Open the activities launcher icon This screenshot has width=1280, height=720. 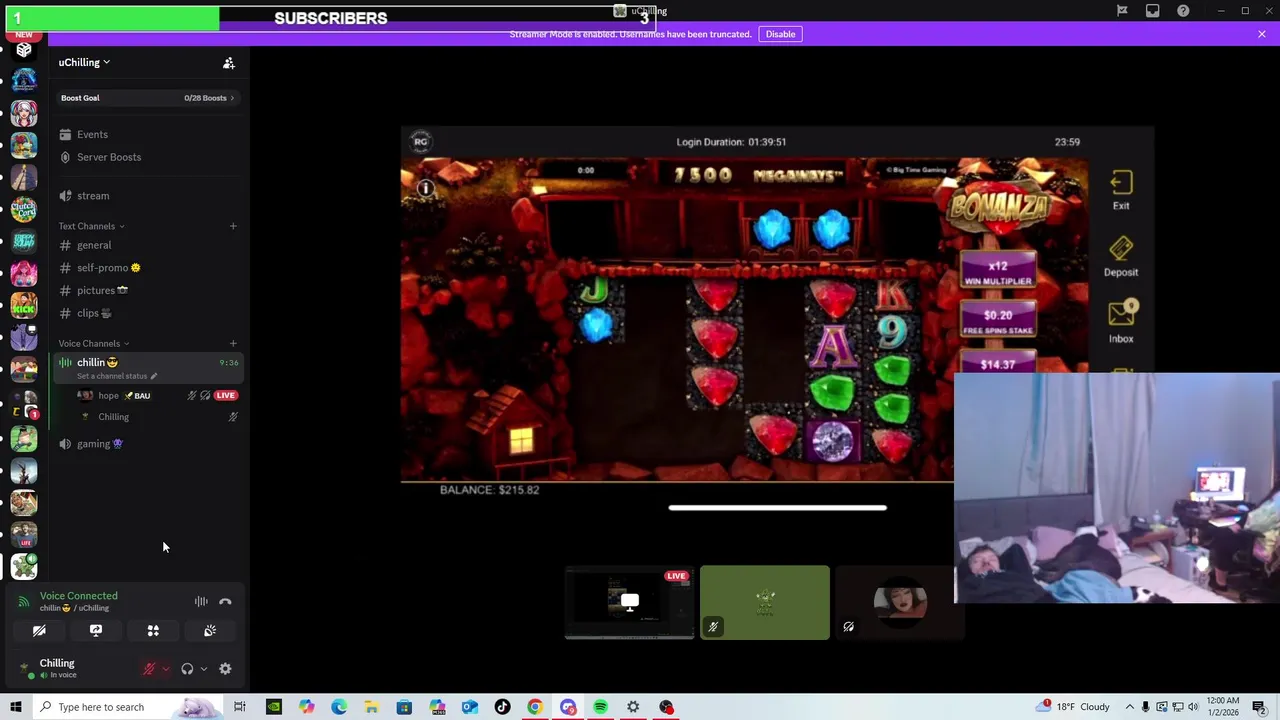(153, 631)
